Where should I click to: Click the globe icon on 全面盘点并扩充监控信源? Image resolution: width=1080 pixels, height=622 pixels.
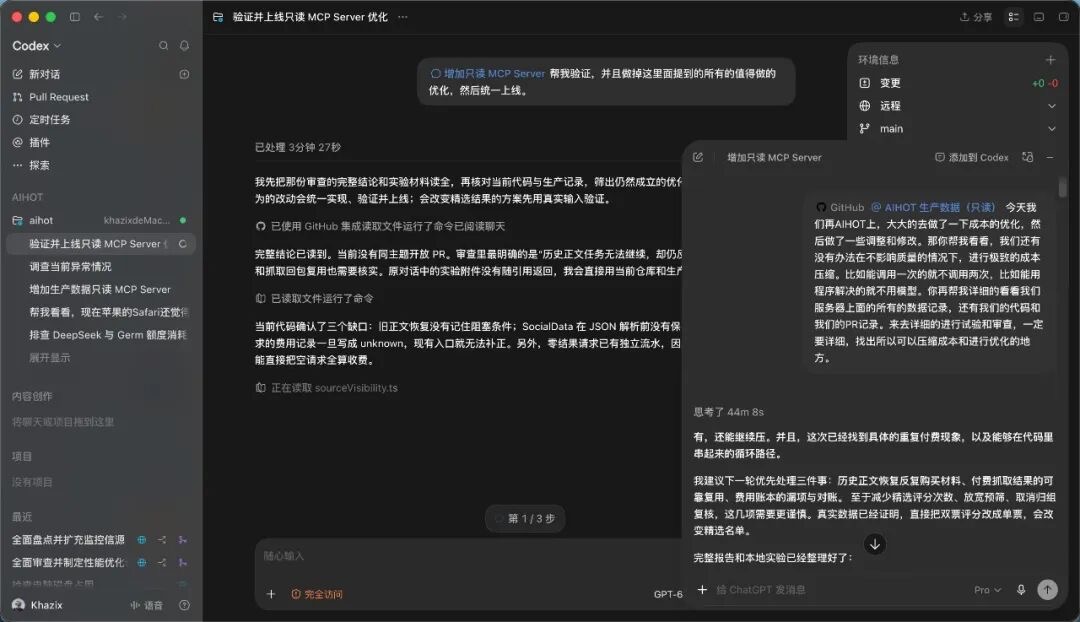pyautogui.click(x=141, y=540)
